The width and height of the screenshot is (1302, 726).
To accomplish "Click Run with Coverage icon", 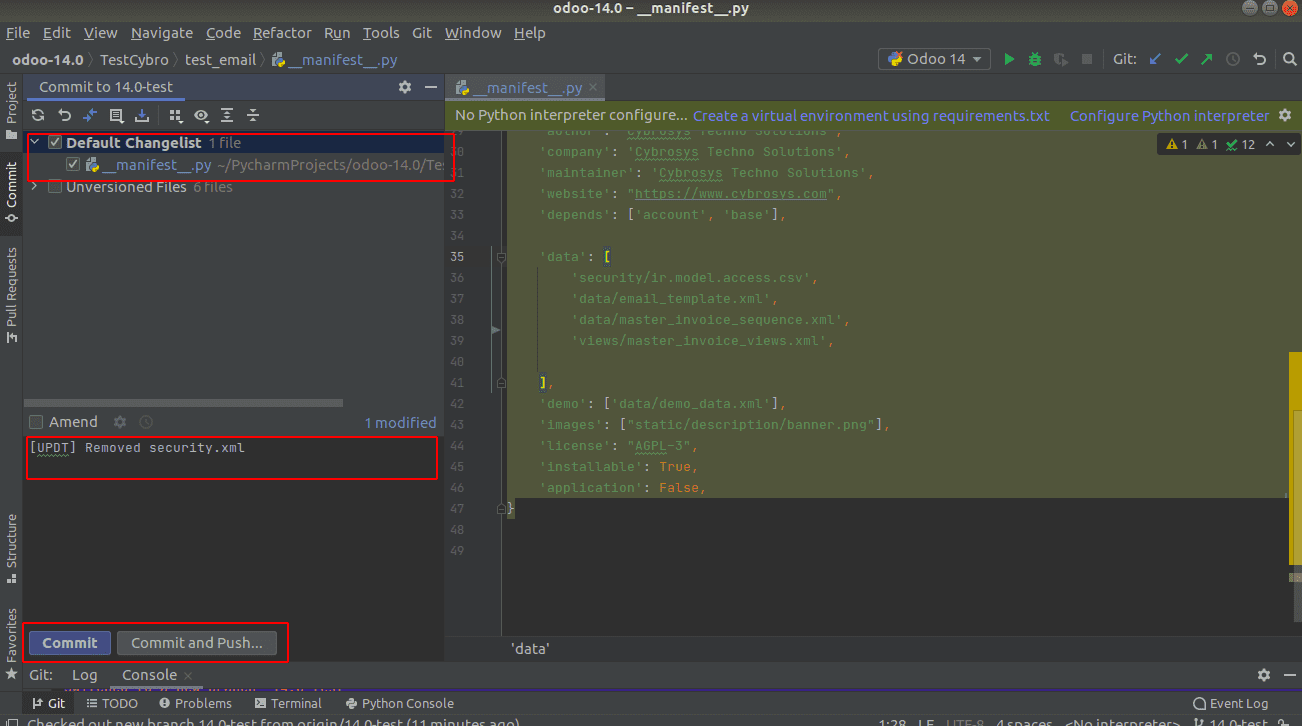I will click(1060, 59).
